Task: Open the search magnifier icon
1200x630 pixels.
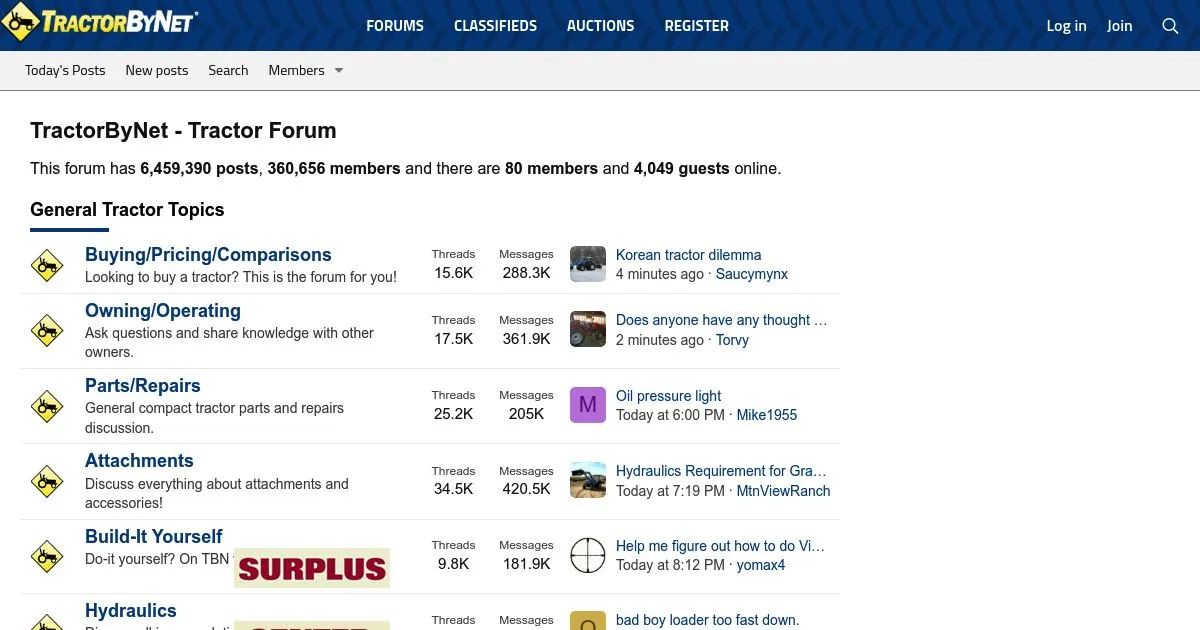Action: [1170, 26]
